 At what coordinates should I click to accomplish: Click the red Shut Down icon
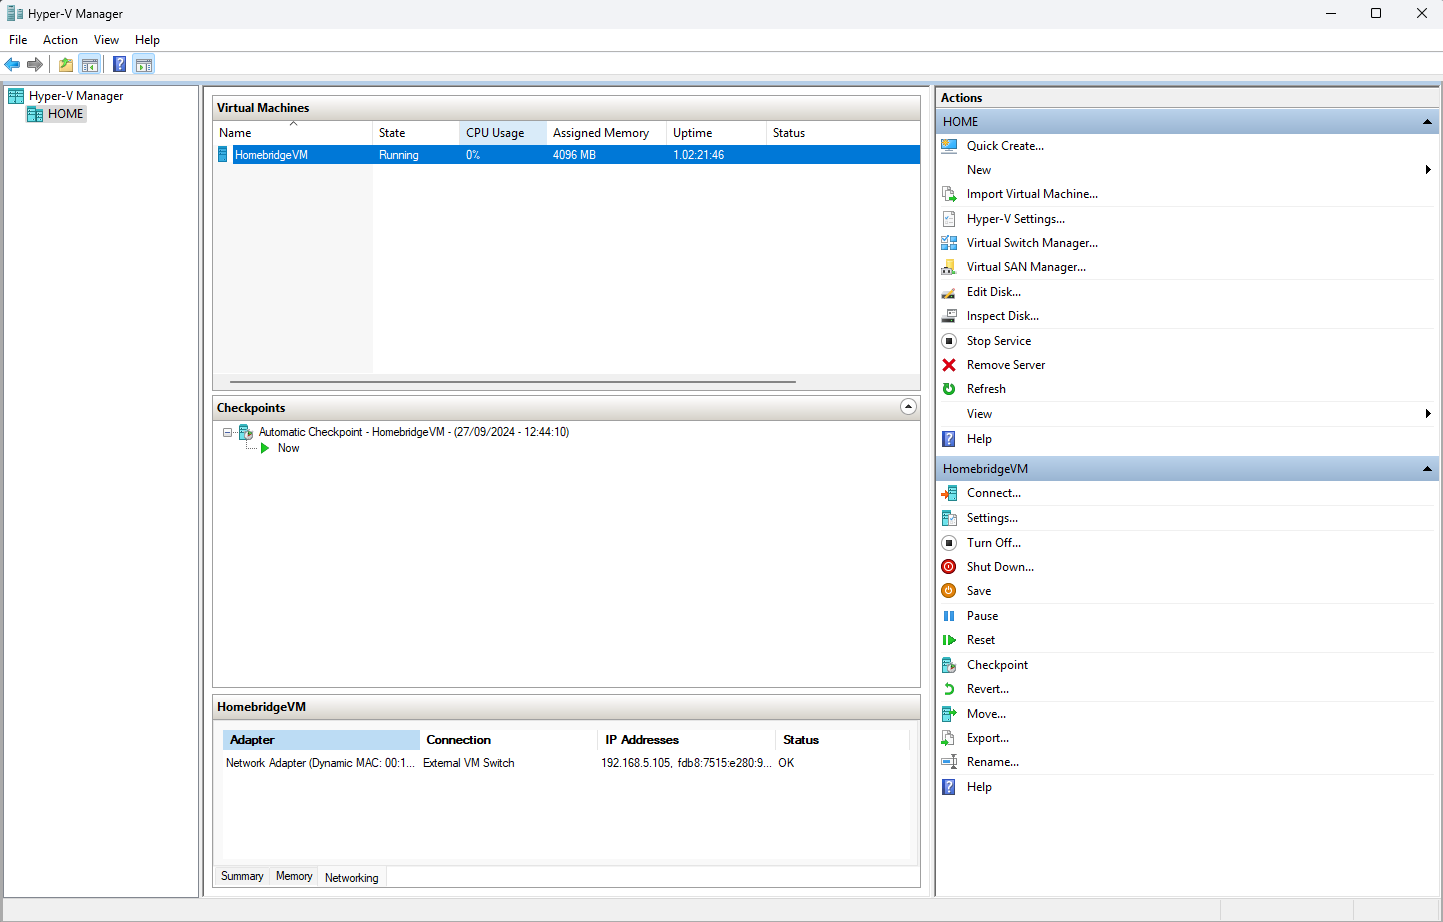coord(949,567)
